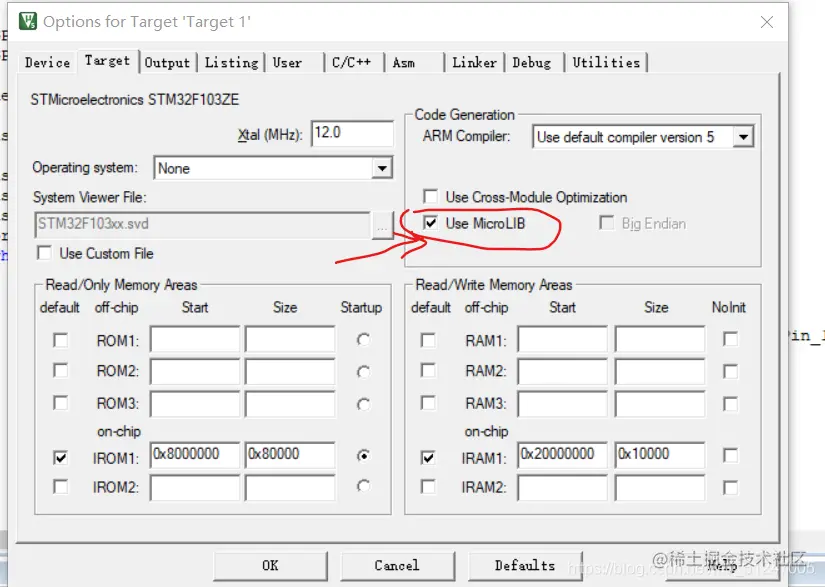825x587 pixels.
Task: Toggle IRAM2 NoInit checkbox
Action: pyautogui.click(x=730, y=488)
